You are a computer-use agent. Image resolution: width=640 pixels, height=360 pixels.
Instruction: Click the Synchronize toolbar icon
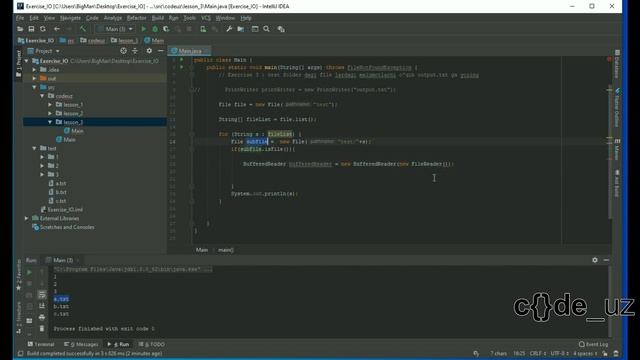coord(43,29)
